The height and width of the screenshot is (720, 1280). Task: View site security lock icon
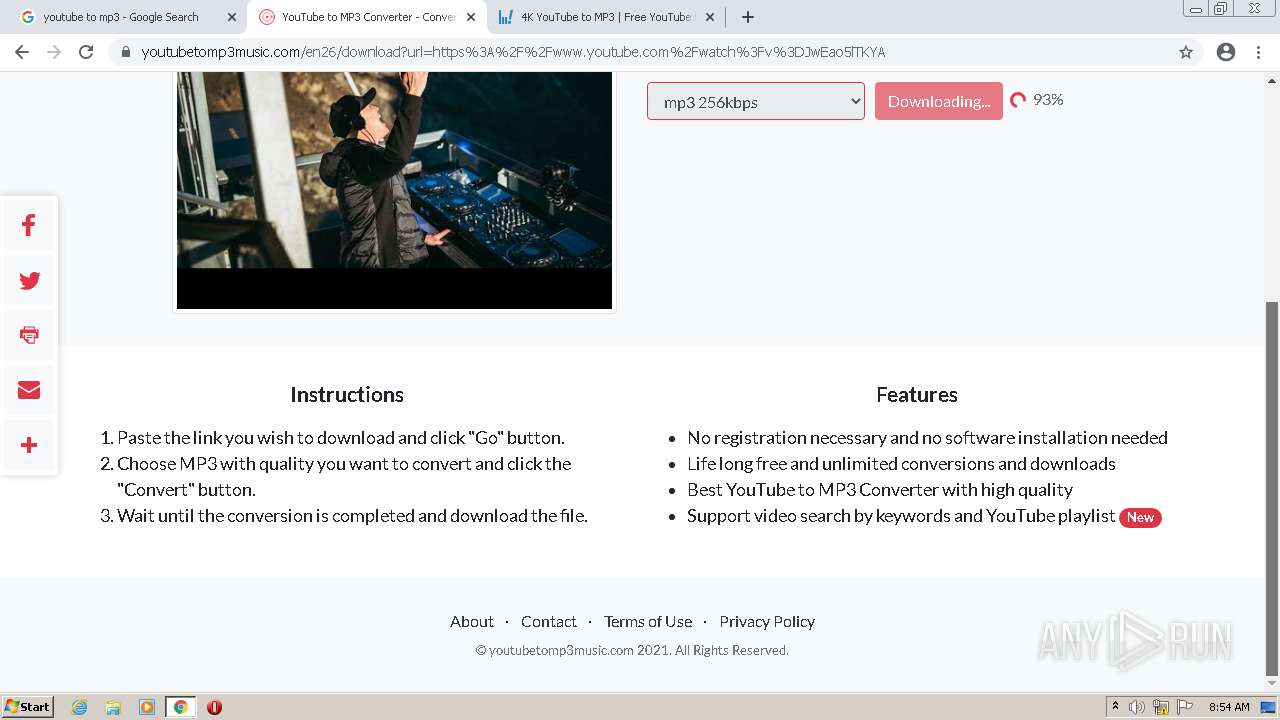(x=126, y=52)
